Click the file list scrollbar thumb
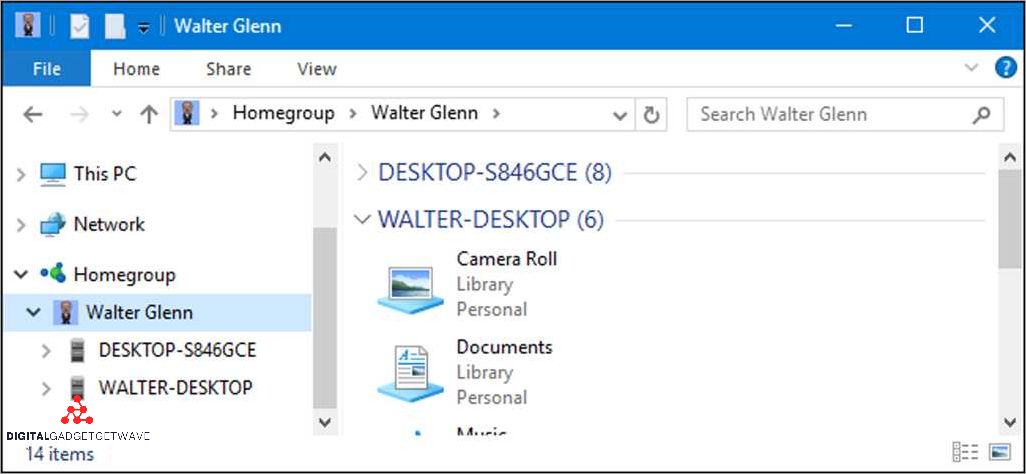Screen dimensions: 1026x474 coord(1010,220)
